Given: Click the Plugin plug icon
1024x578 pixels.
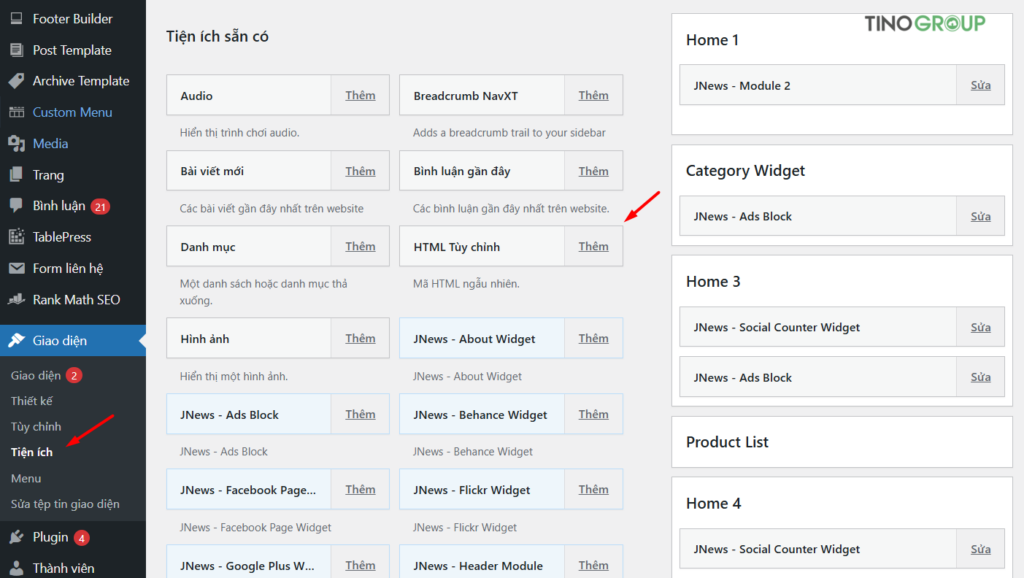Looking at the screenshot, I should (x=16, y=538).
